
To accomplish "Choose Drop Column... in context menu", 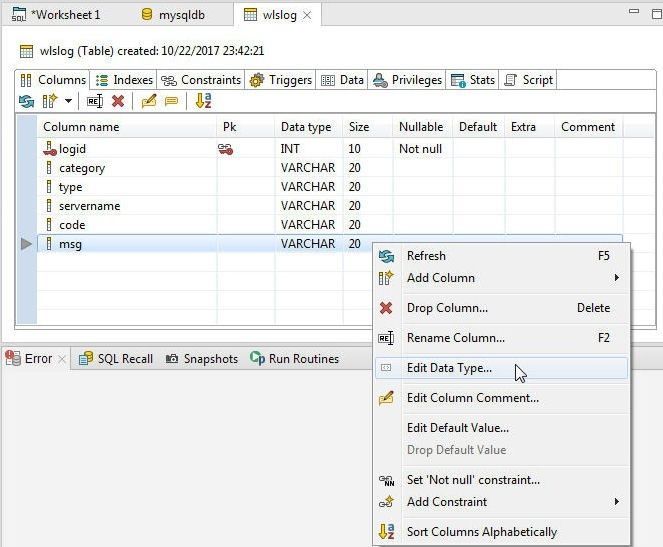I will click(501, 308).
